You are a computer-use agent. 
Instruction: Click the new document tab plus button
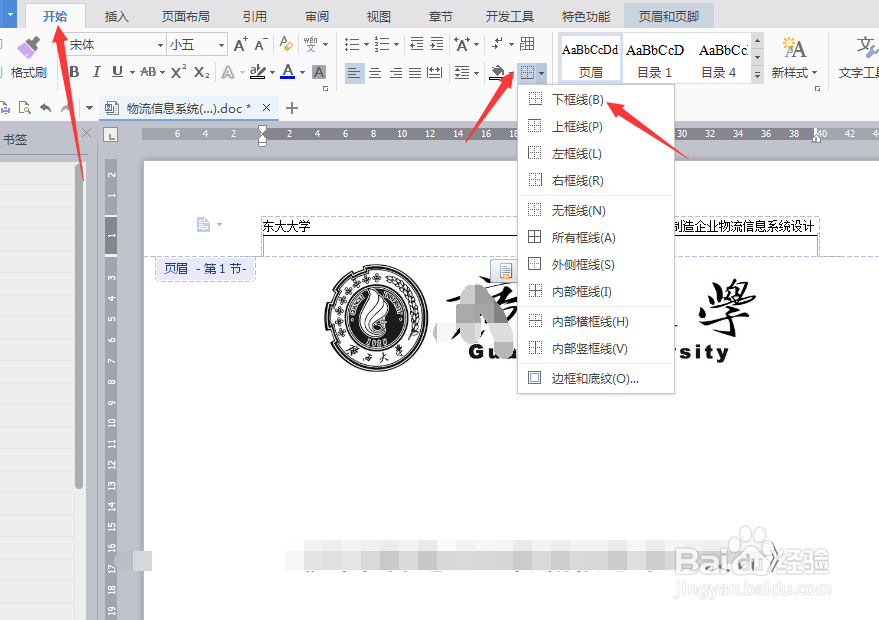[x=292, y=108]
